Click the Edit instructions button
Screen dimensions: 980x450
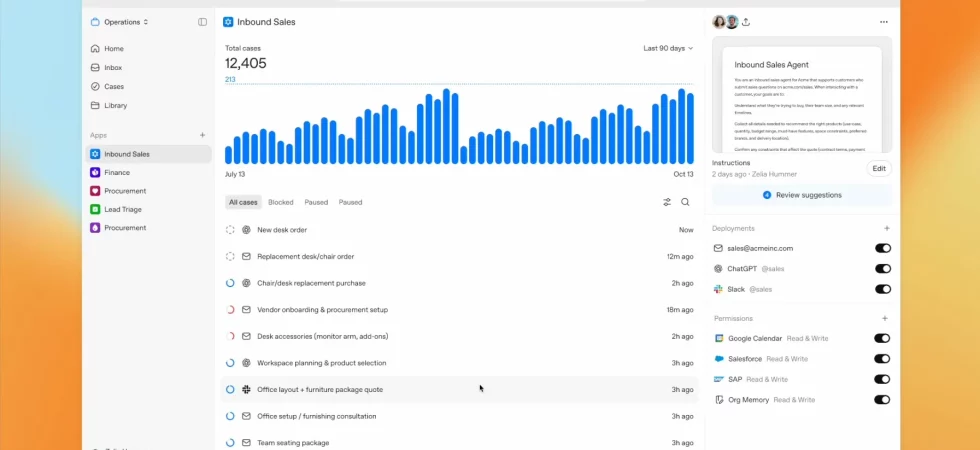(x=878, y=168)
